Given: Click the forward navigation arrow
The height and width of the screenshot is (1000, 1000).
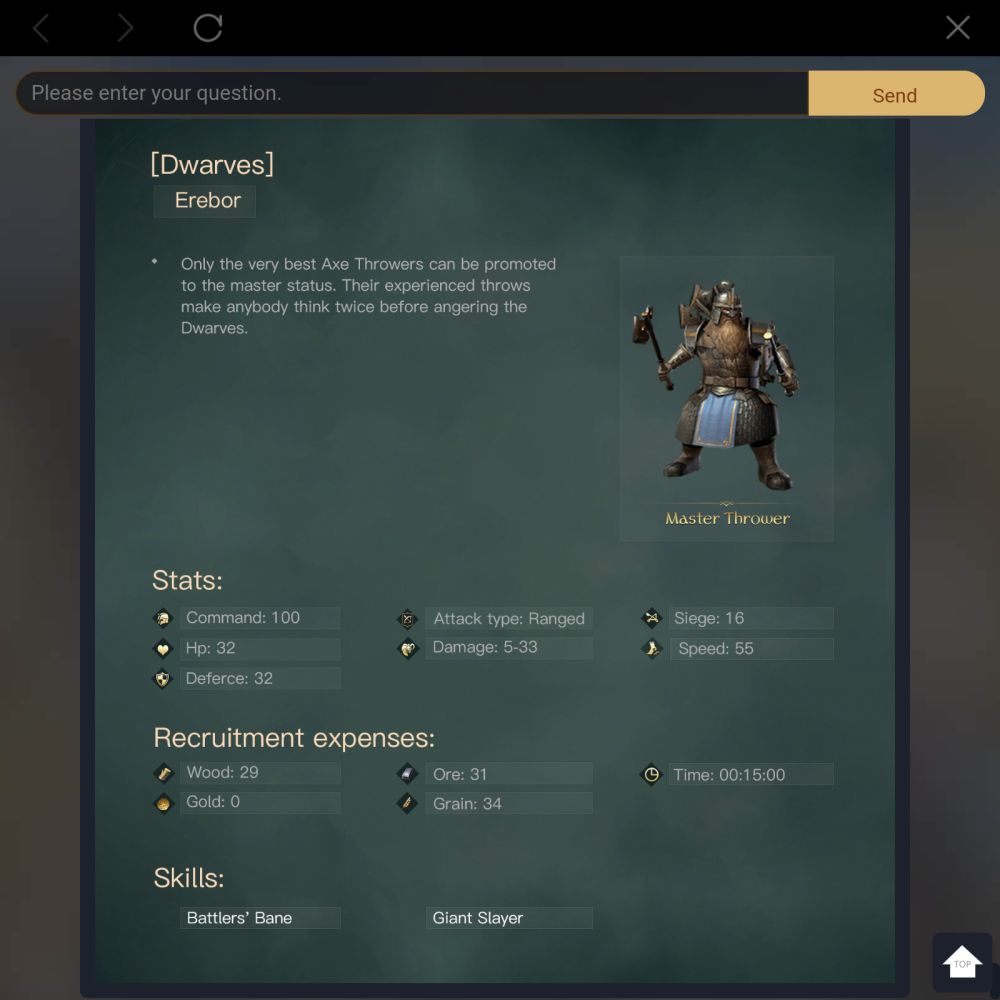Looking at the screenshot, I should tap(126, 28).
